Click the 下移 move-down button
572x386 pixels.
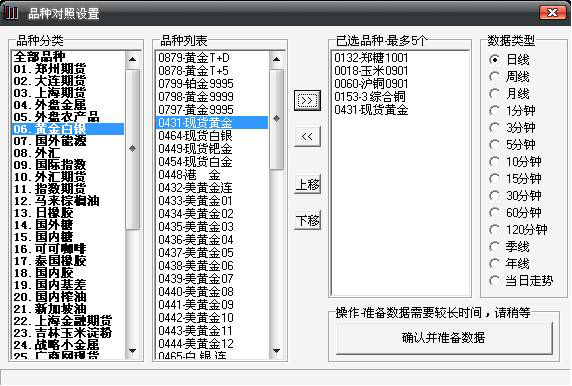(x=308, y=220)
